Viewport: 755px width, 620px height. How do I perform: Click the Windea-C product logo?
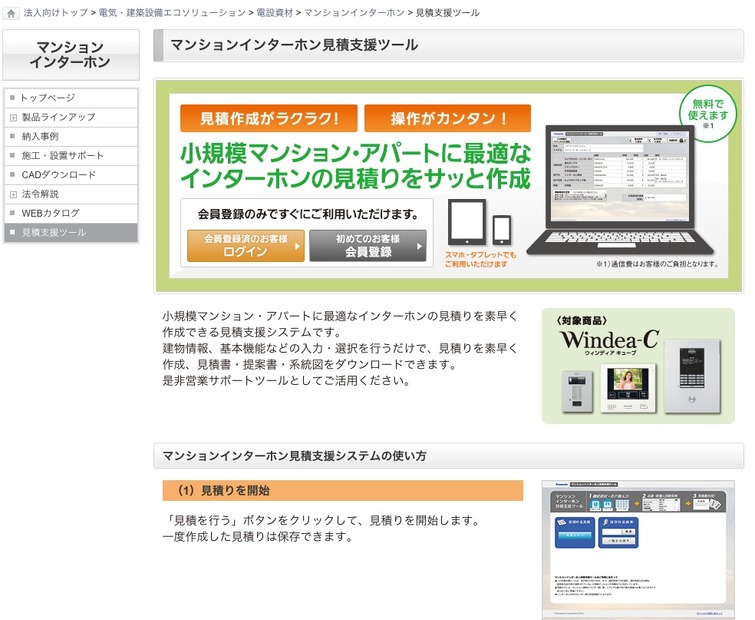pyautogui.click(x=610, y=341)
